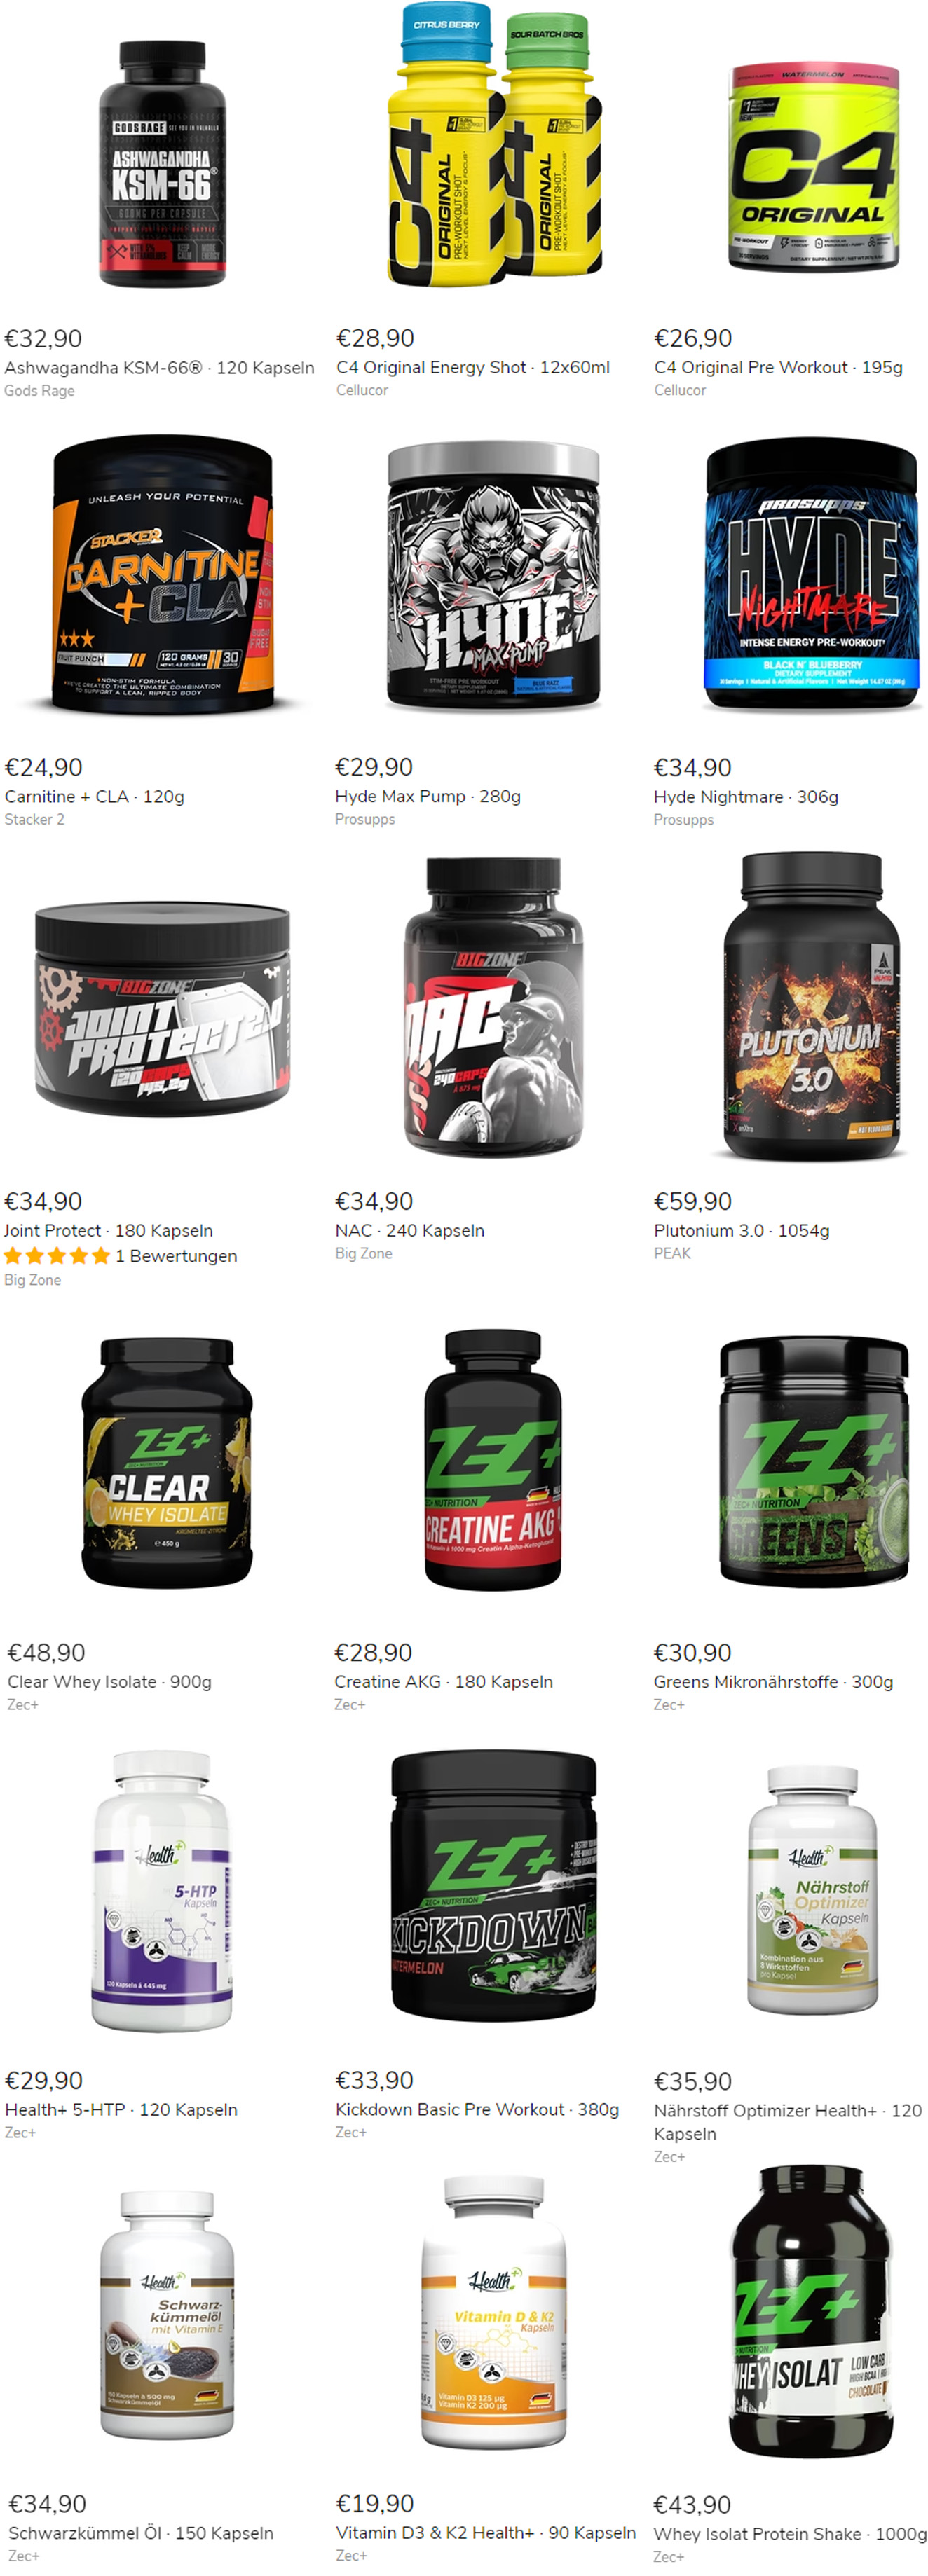The width and height of the screenshot is (928, 2576).
Task: Click the Joint Protect star rating
Action: [57, 1256]
